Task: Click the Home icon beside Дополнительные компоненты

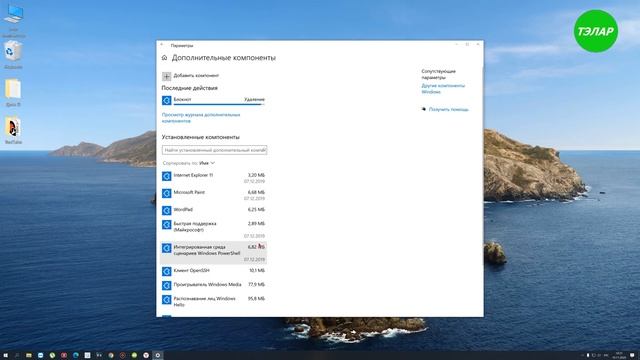Action: 164,58
